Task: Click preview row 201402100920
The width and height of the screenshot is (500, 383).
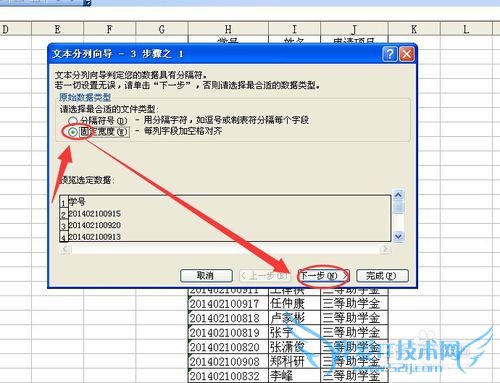Action: coord(94,225)
